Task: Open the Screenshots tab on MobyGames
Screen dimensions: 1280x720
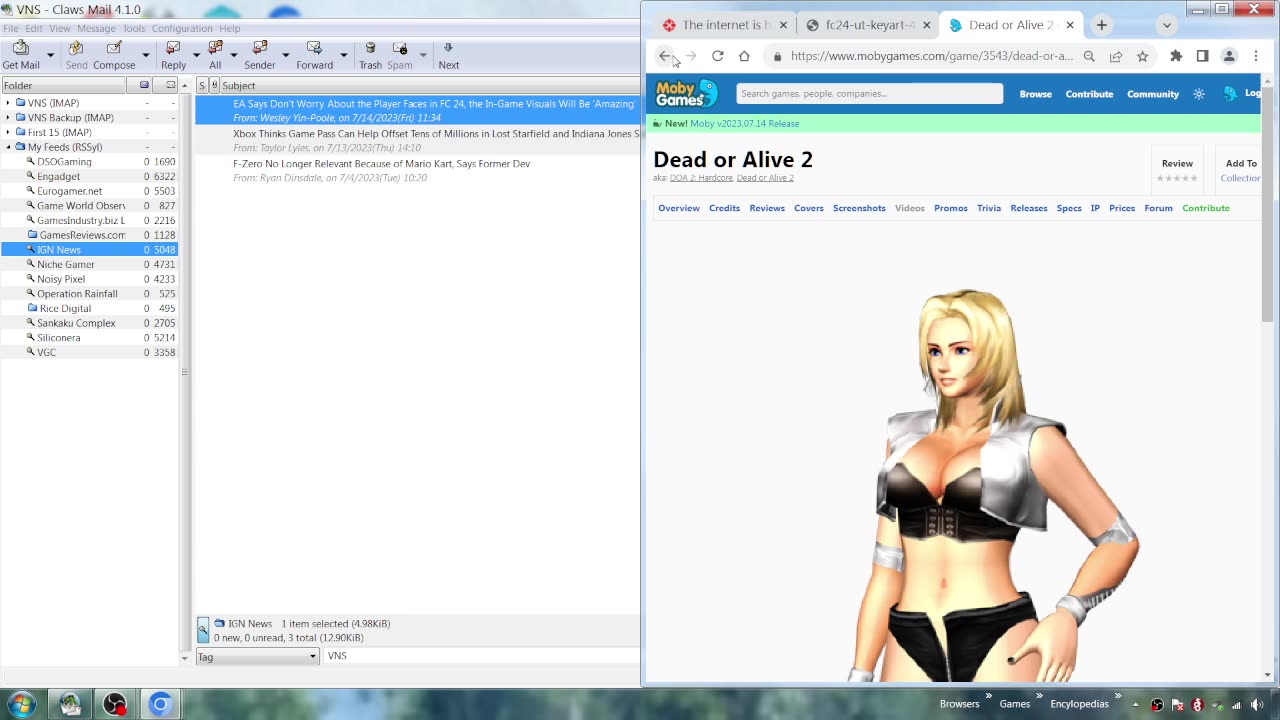Action: click(859, 208)
